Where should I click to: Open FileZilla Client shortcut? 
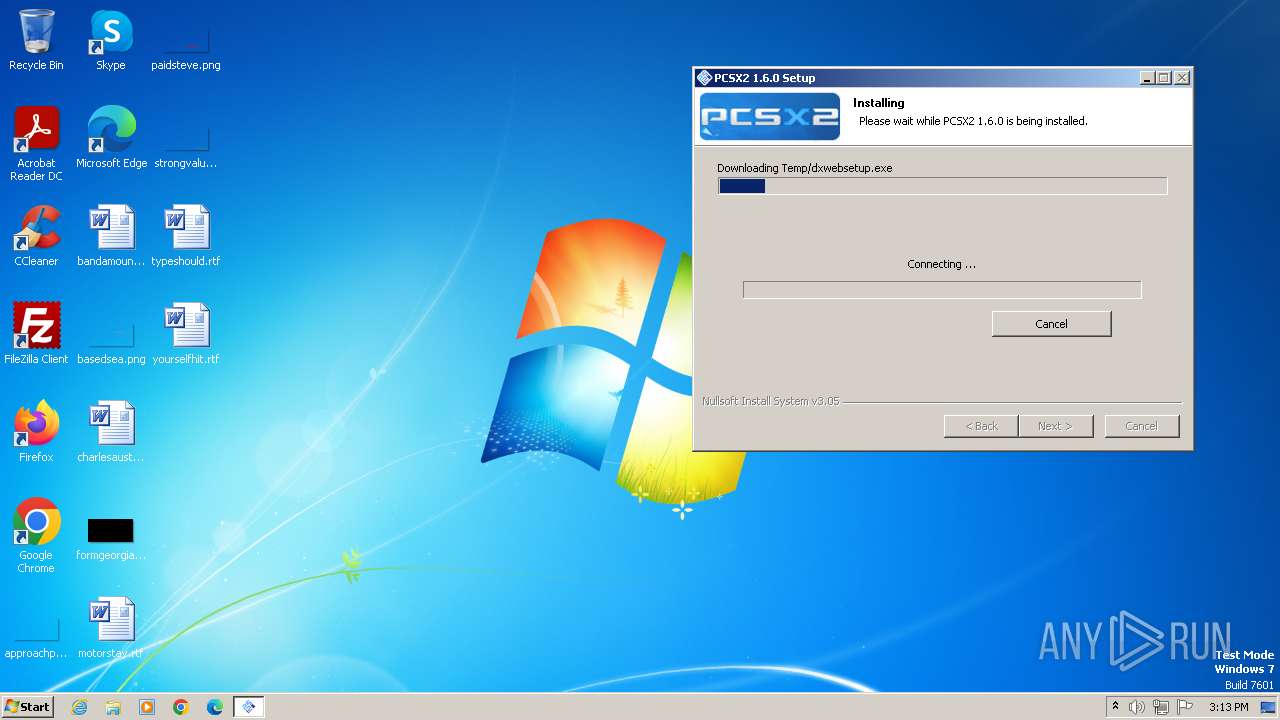(36, 334)
